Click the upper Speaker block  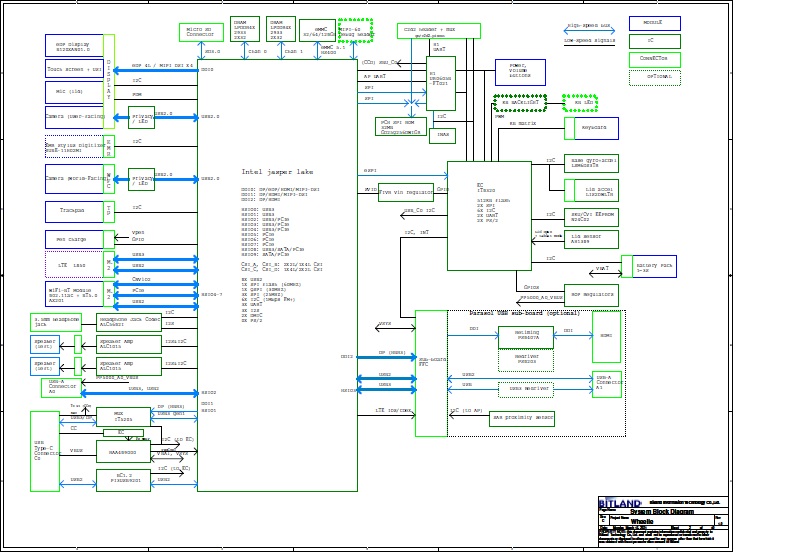(x=45, y=344)
